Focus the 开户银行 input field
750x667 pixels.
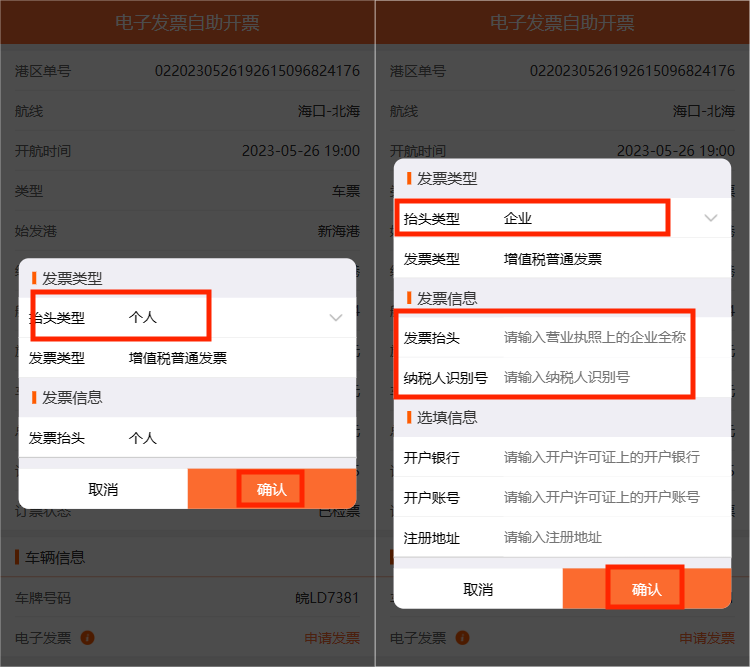pyautogui.click(x=600, y=458)
